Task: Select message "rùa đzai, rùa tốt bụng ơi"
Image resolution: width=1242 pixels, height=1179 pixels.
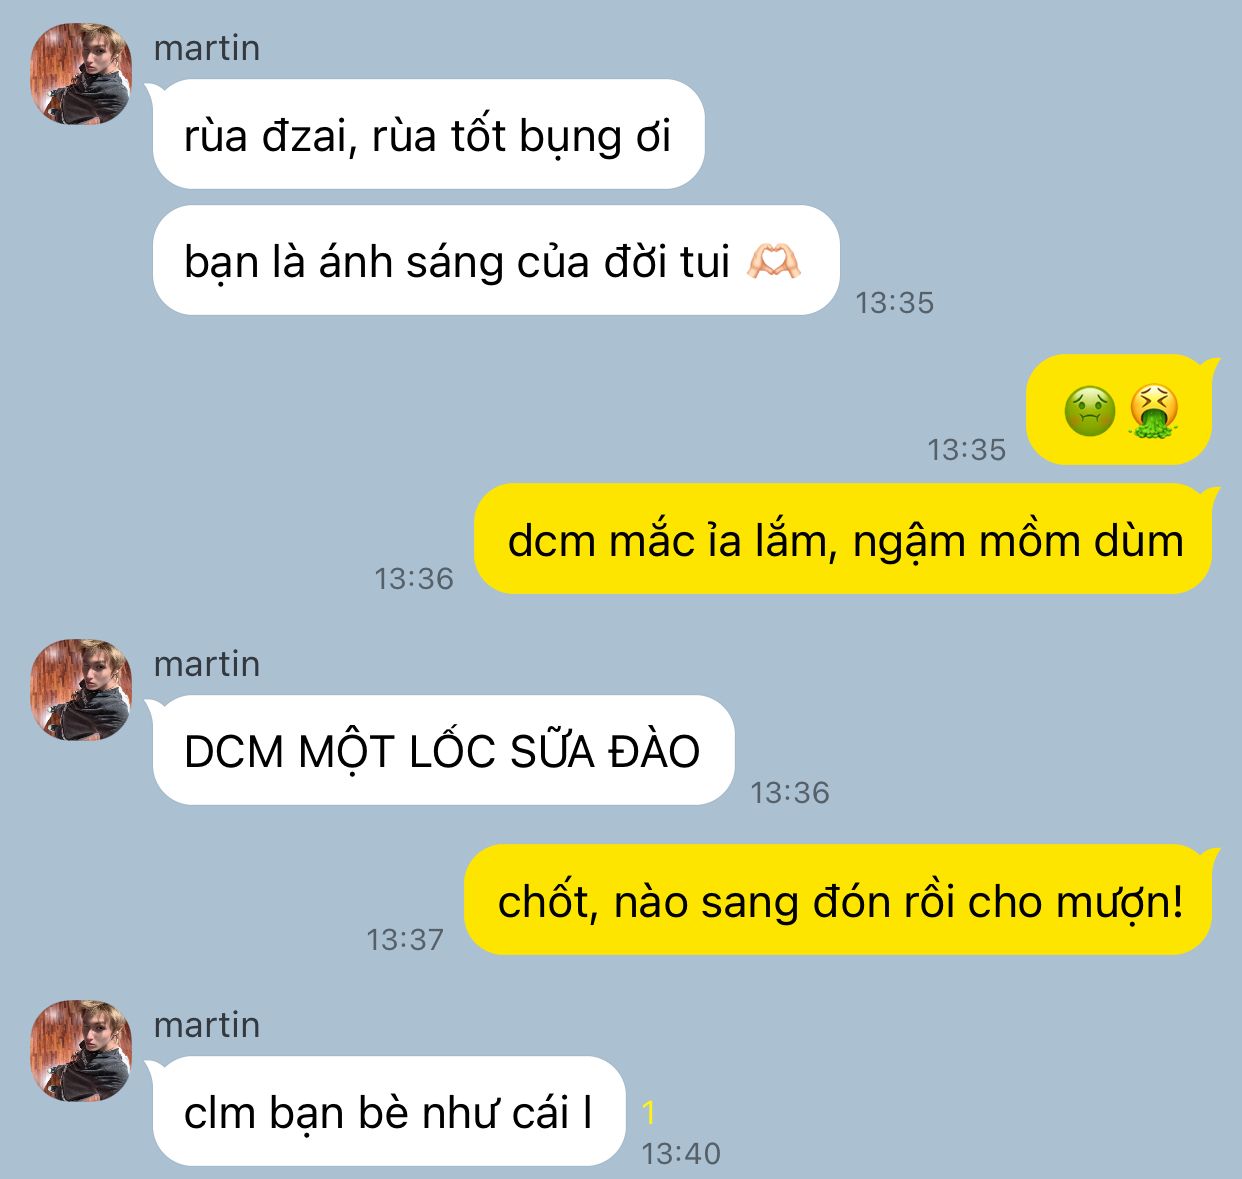Action: 428,134
